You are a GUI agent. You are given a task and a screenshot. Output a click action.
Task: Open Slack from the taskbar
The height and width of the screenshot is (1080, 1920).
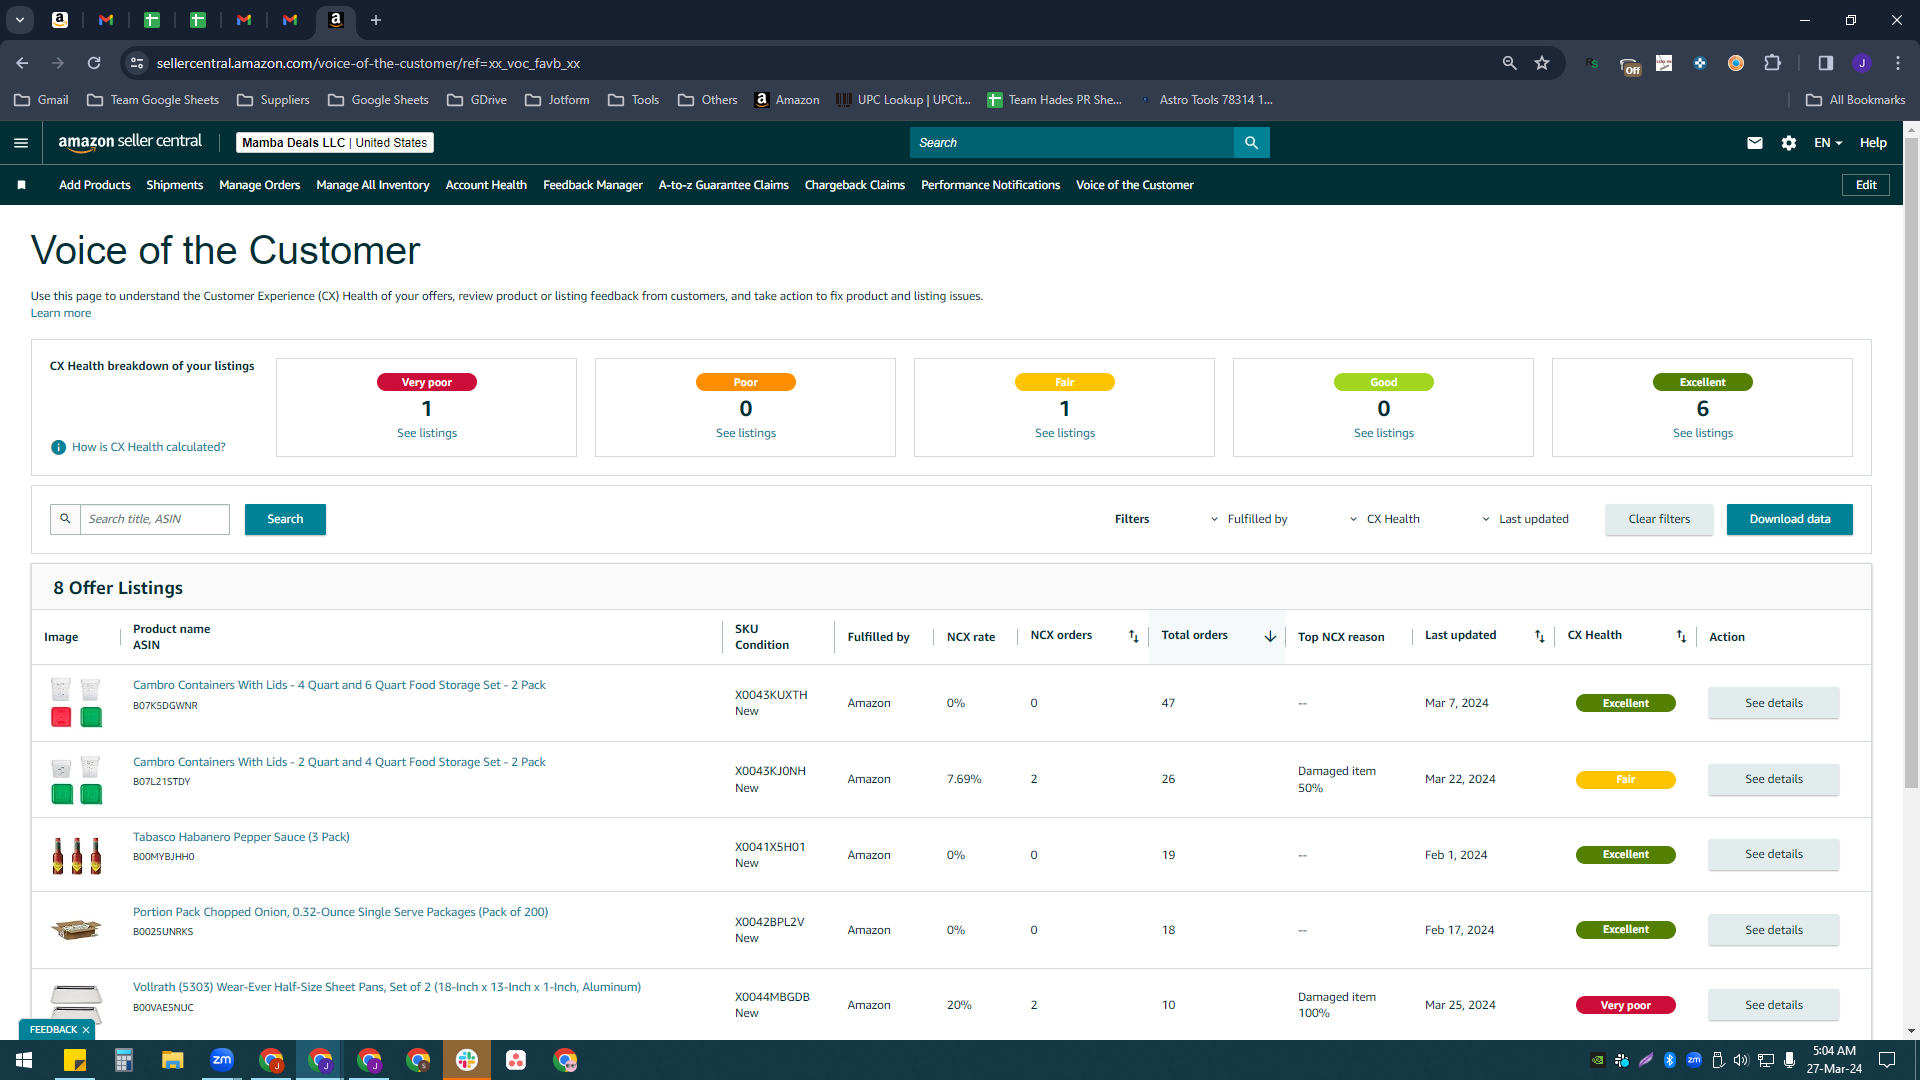click(x=467, y=1060)
